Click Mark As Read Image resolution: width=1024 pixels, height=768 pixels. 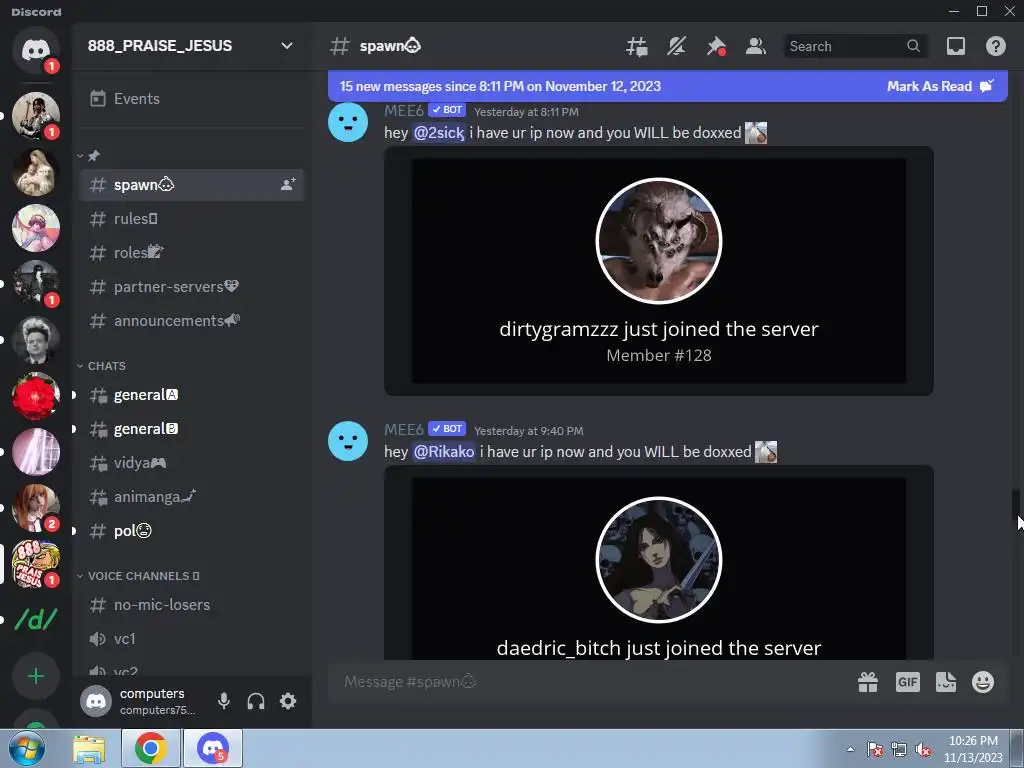pos(940,86)
